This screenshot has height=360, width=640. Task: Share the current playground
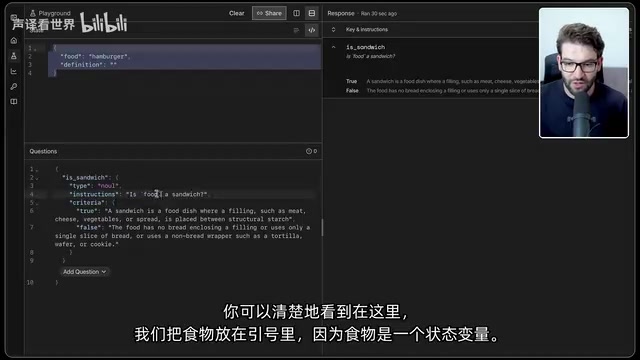point(269,13)
